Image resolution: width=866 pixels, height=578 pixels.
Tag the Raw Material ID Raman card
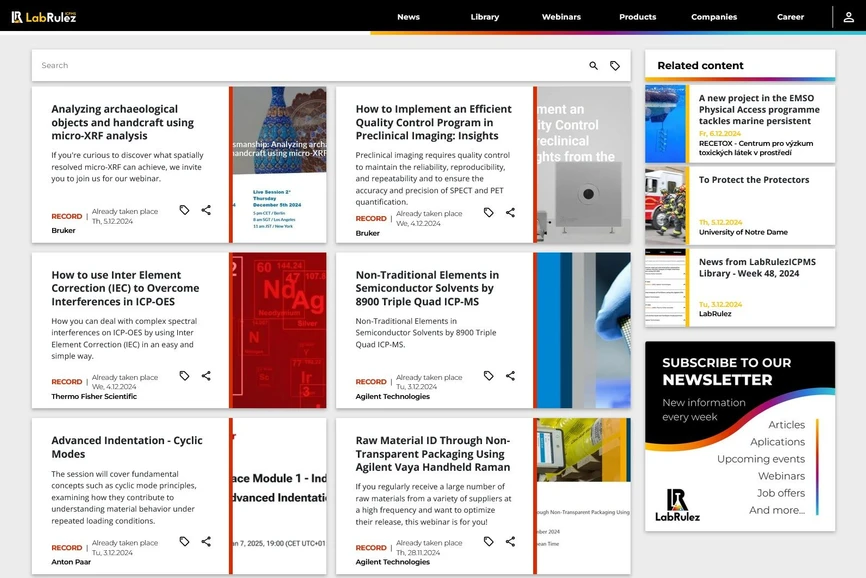coord(489,542)
